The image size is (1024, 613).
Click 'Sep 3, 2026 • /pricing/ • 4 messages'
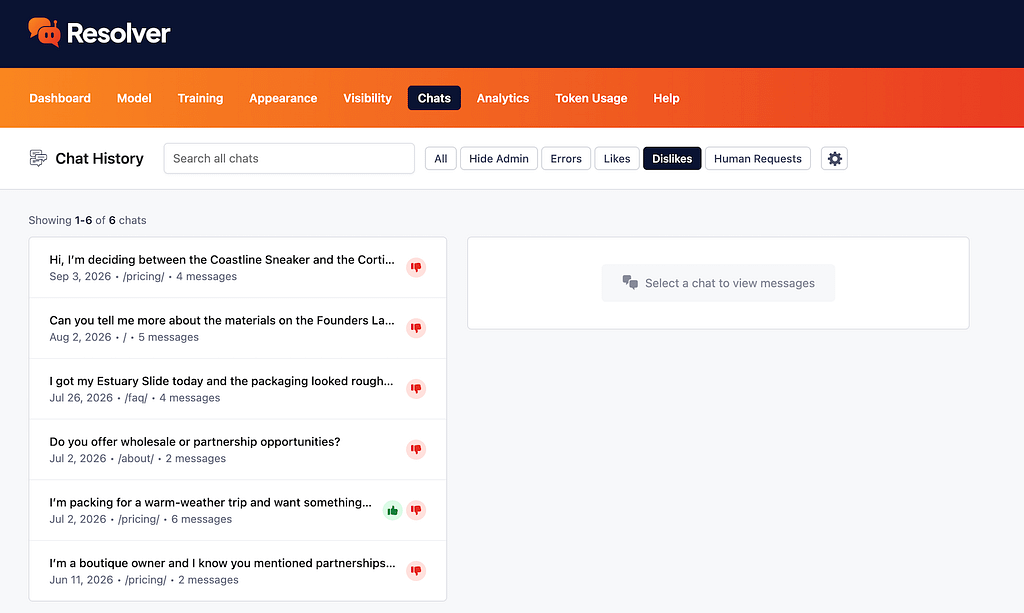point(143,276)
